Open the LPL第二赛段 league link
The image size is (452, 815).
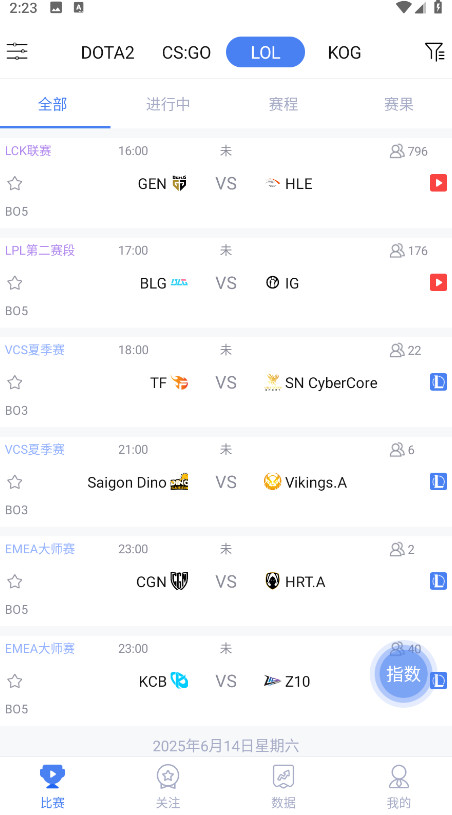40,251
